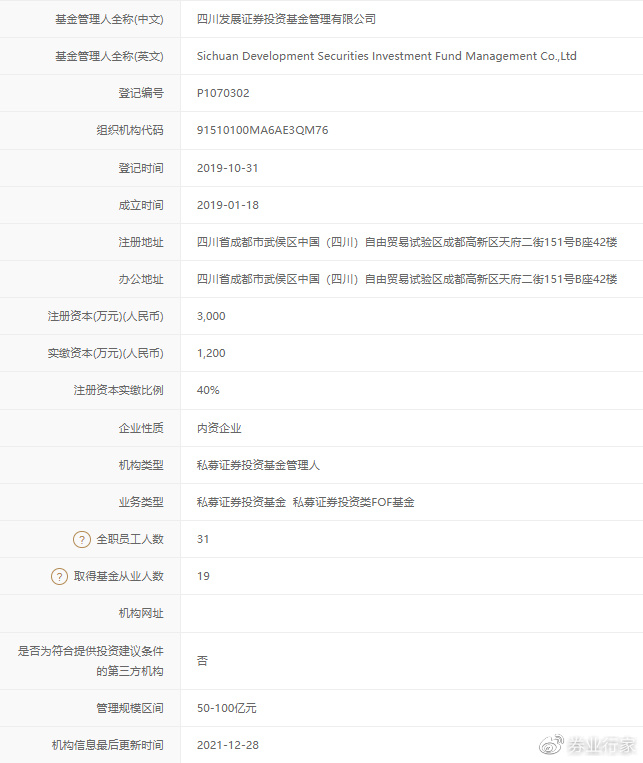Click the label 企业性质
Screen dimensions: 643x763
141,428
